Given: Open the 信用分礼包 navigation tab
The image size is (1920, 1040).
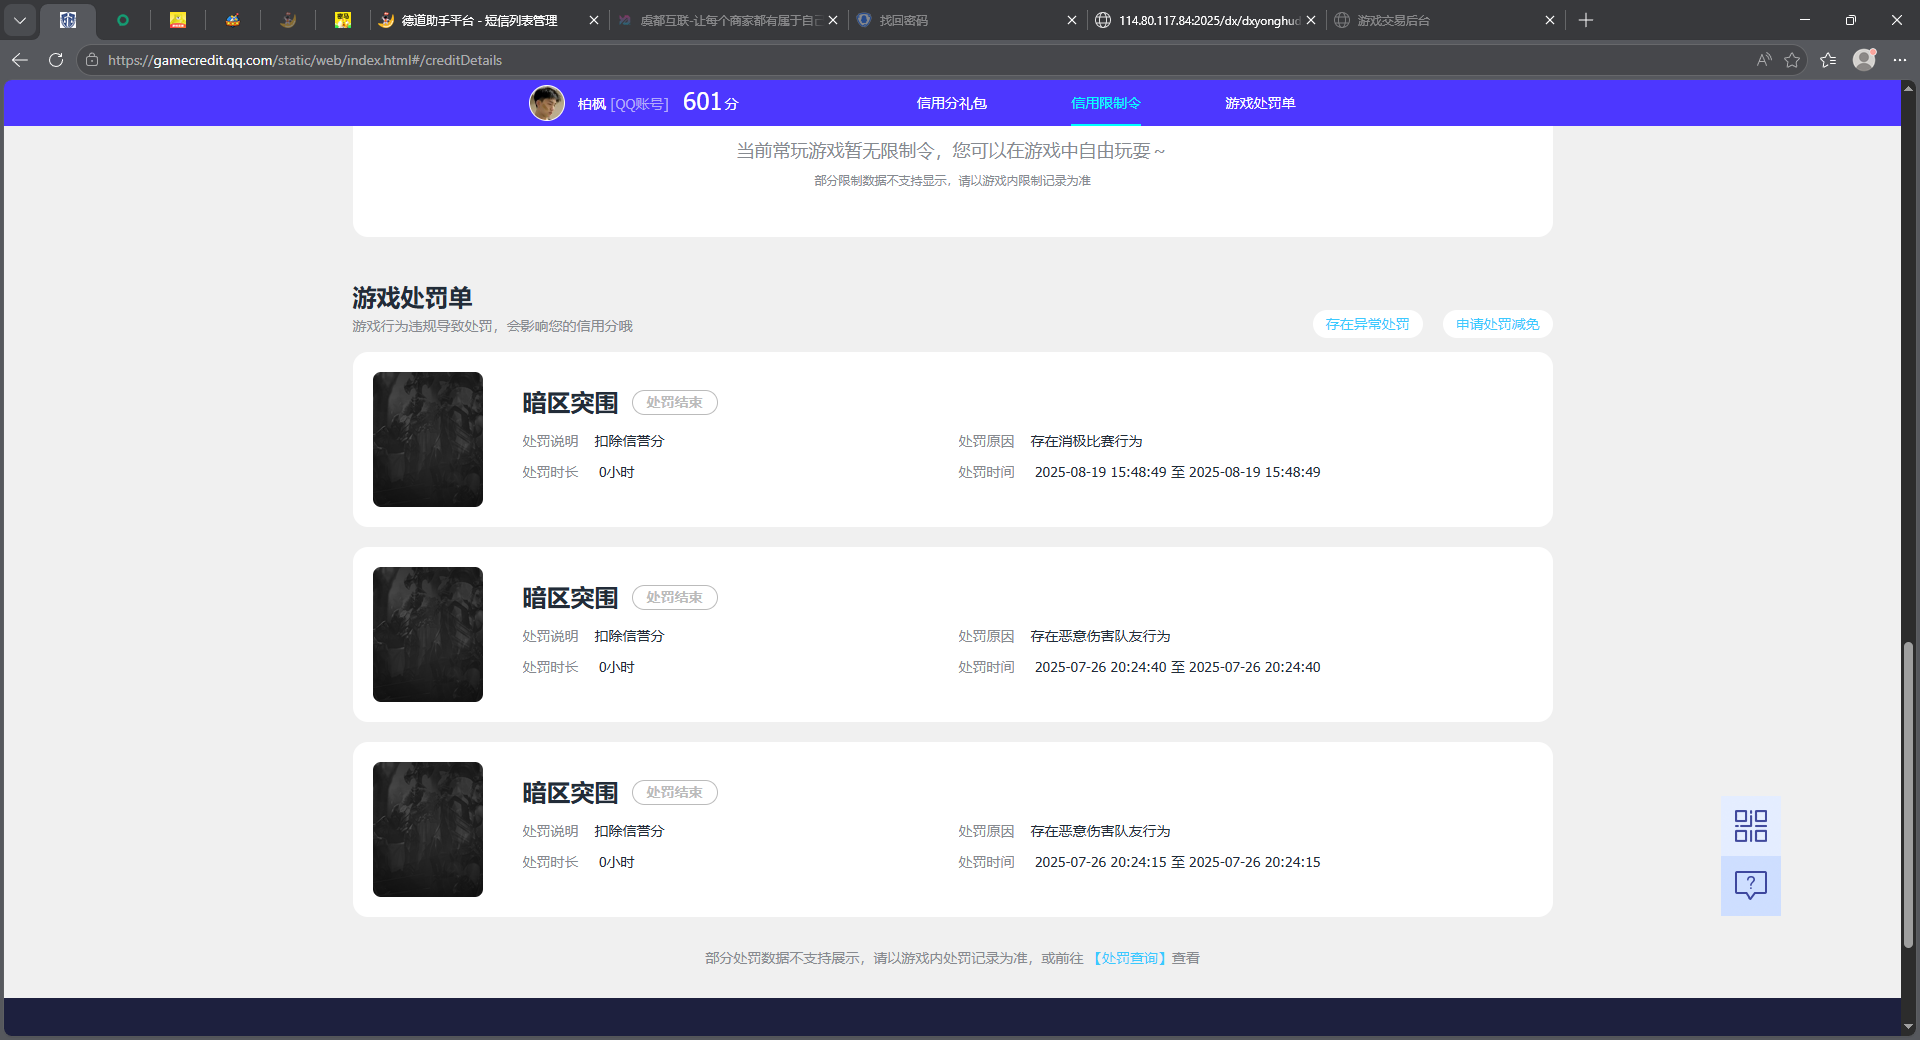Looking at the screenshot, I should coord(952,103).
